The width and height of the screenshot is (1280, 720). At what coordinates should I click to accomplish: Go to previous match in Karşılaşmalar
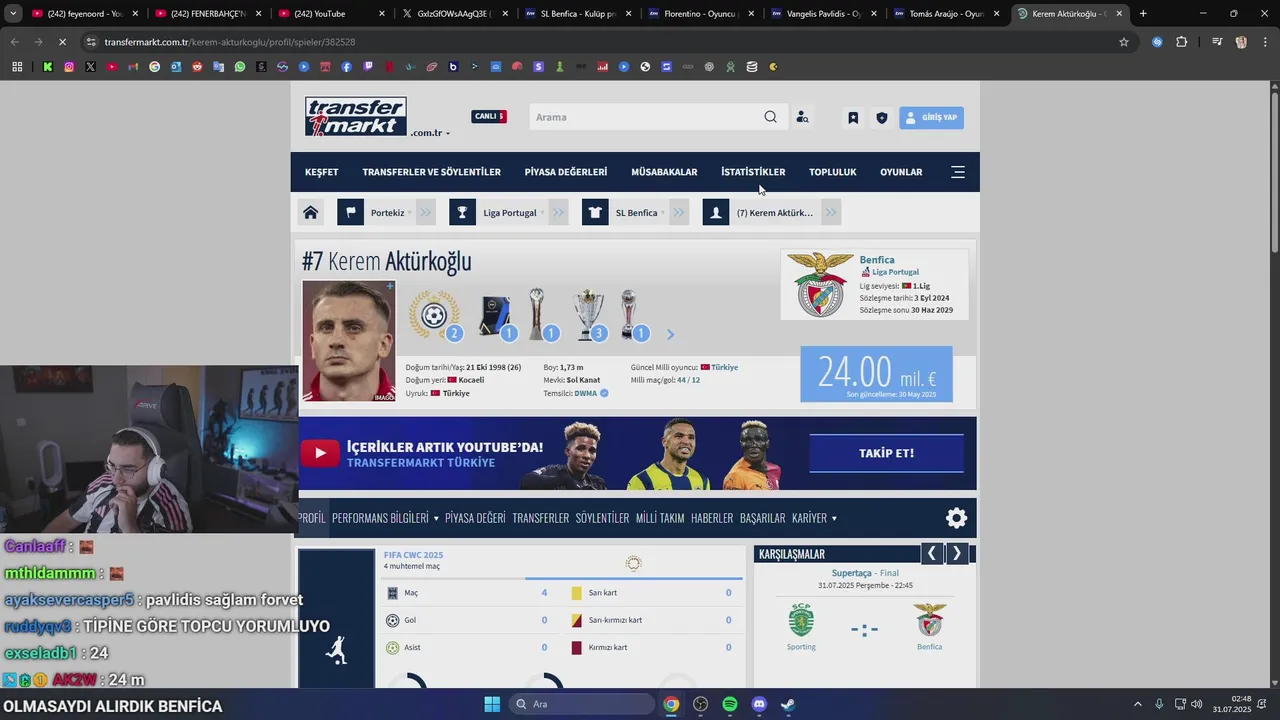point(931,554)
